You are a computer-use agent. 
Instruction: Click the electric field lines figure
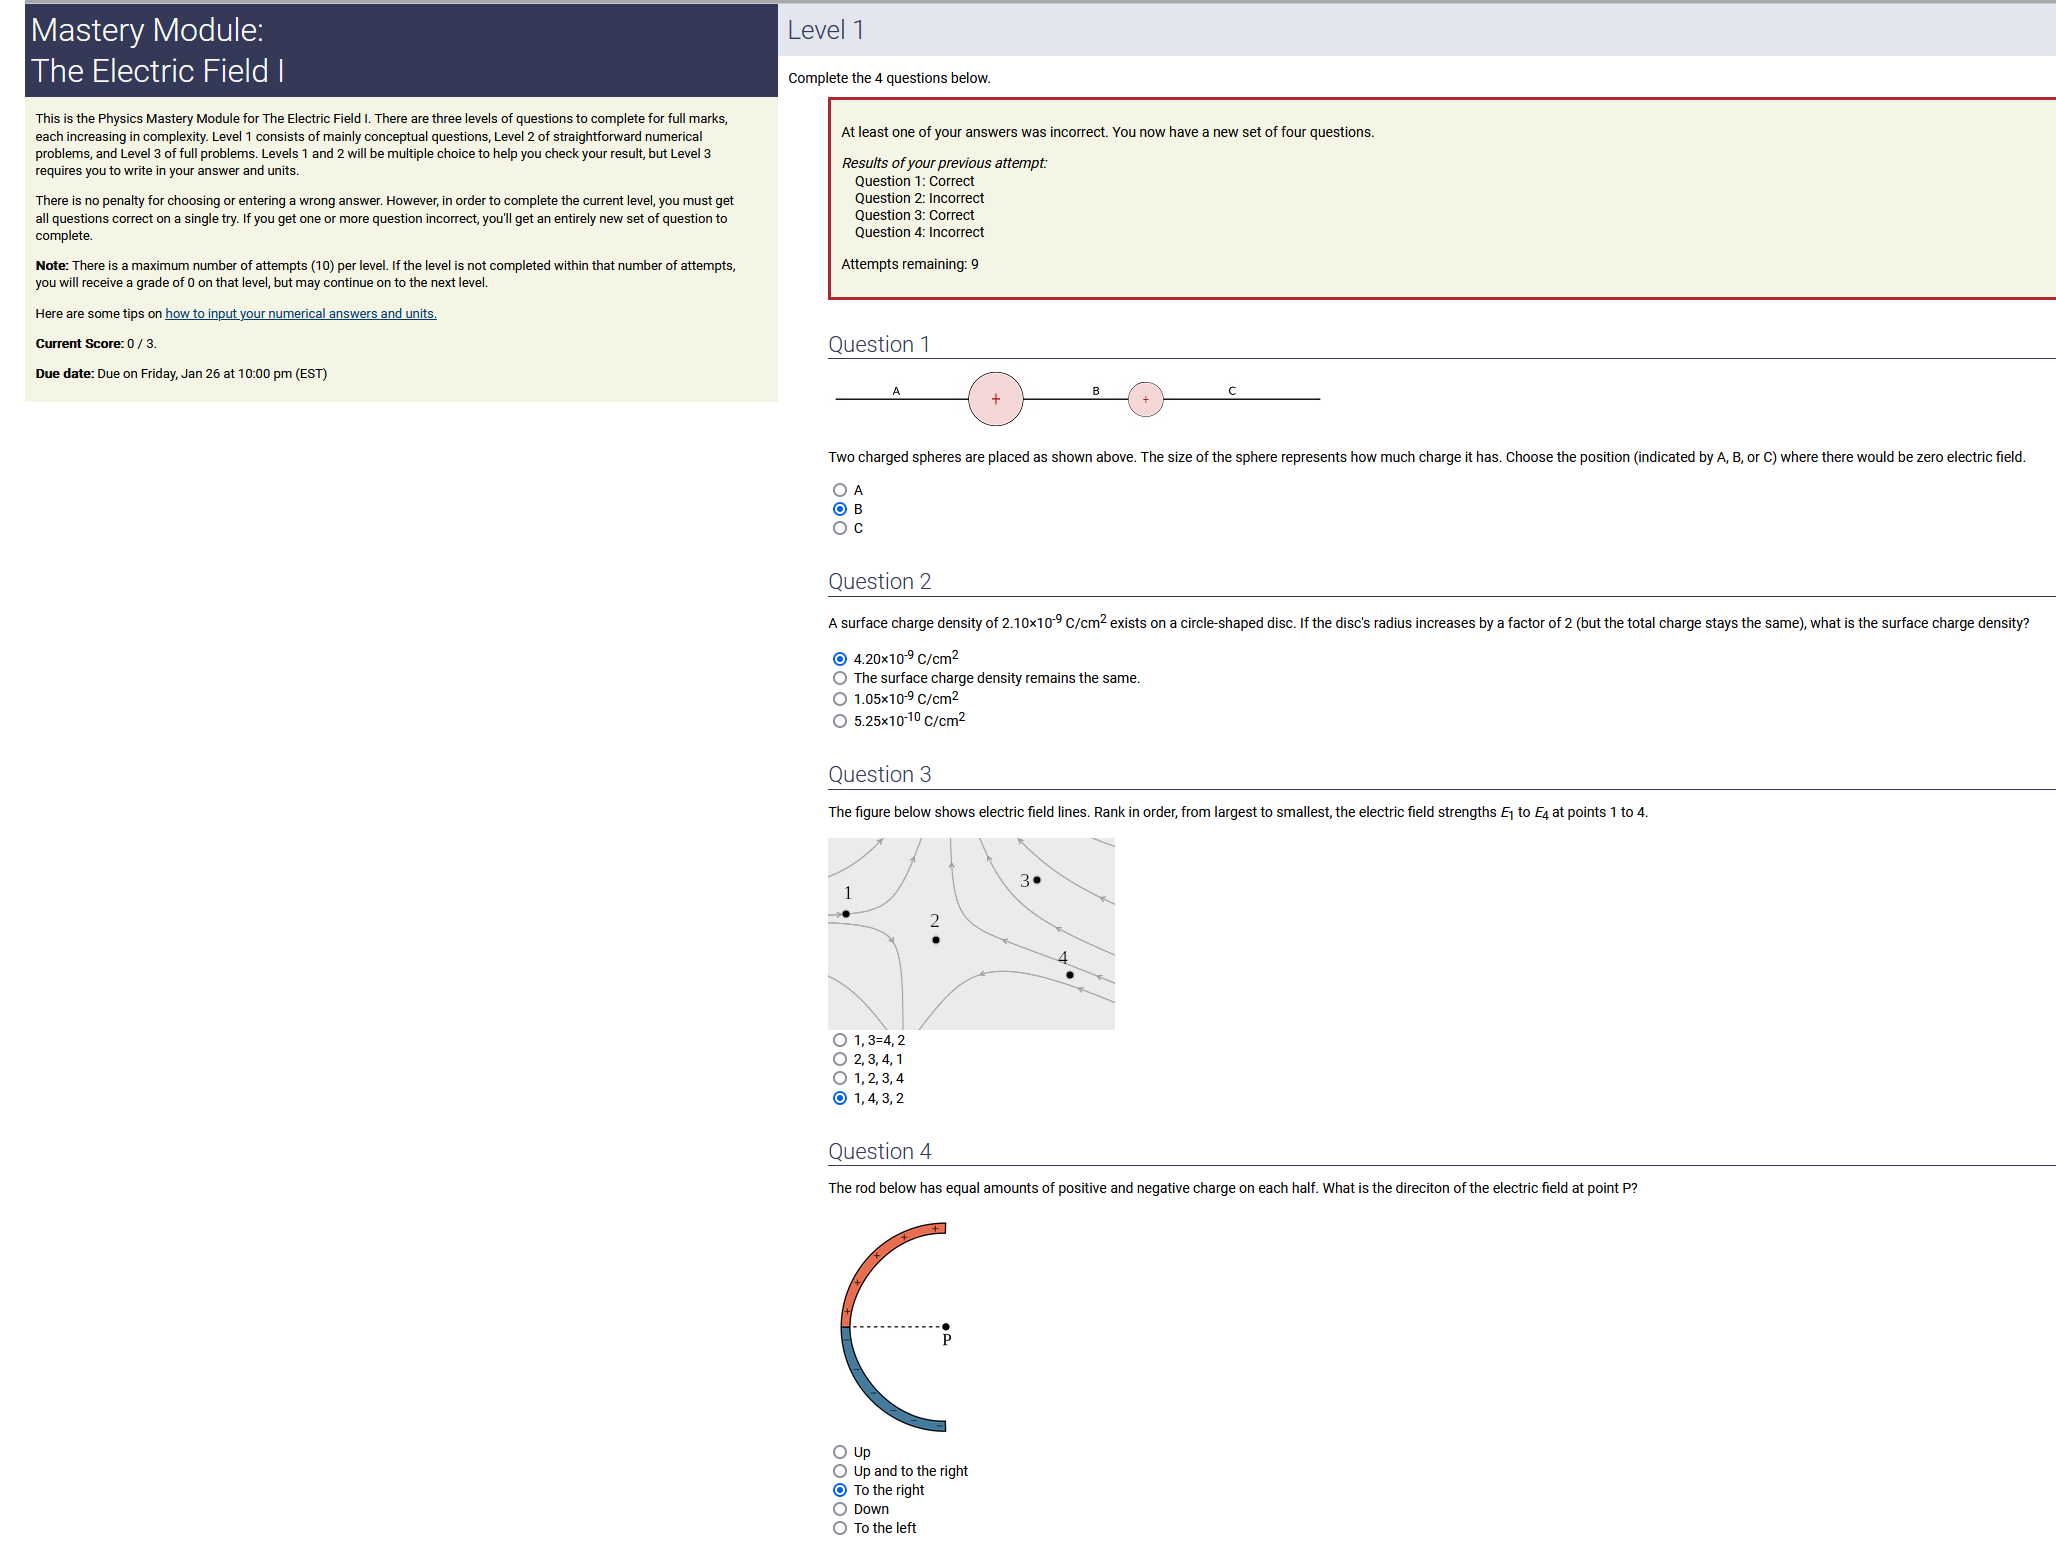pos(971,934)
